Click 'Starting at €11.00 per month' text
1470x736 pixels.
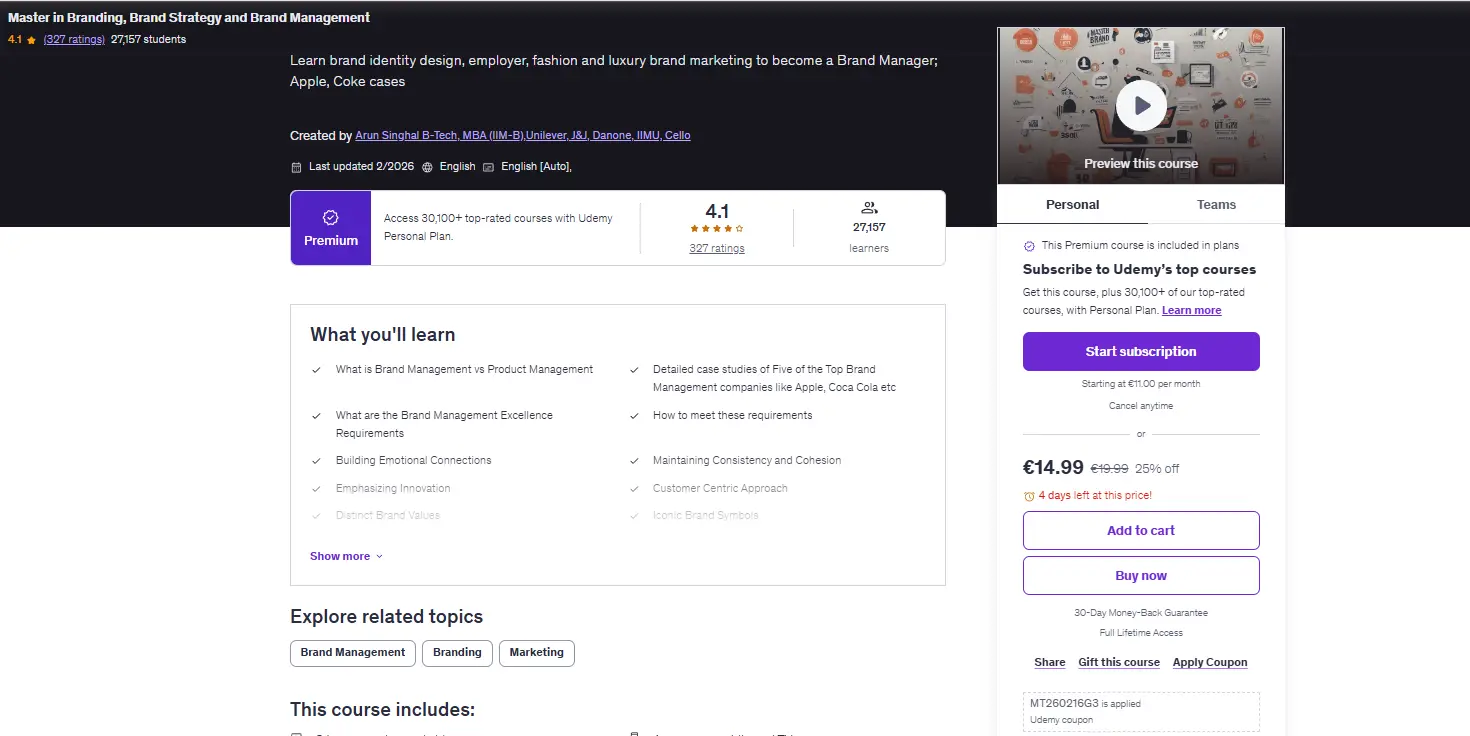point(1141,384)
